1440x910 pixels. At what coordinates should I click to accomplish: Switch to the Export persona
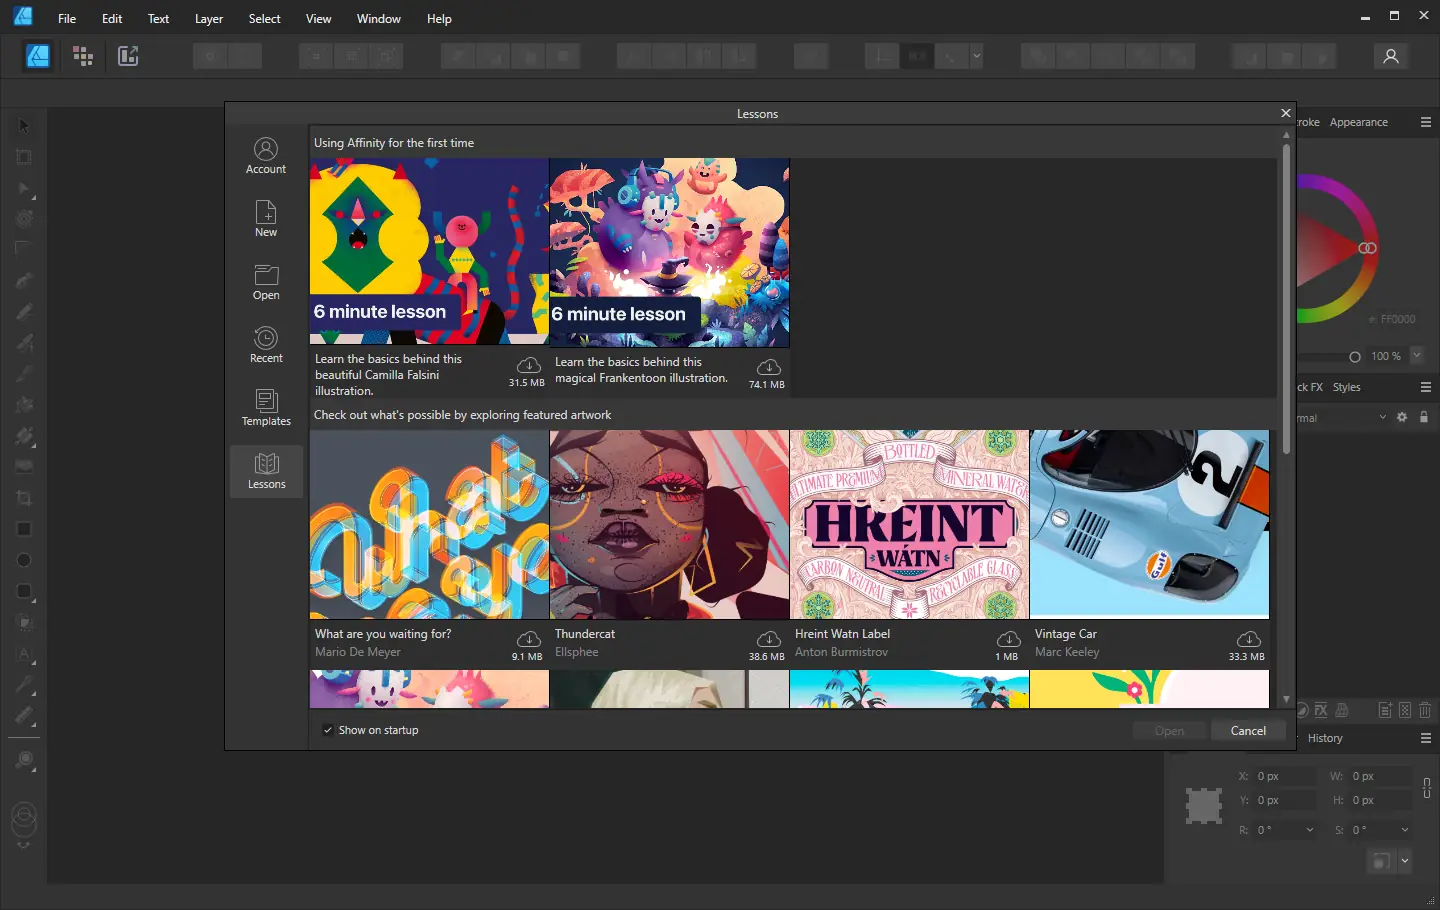[128, 56]
